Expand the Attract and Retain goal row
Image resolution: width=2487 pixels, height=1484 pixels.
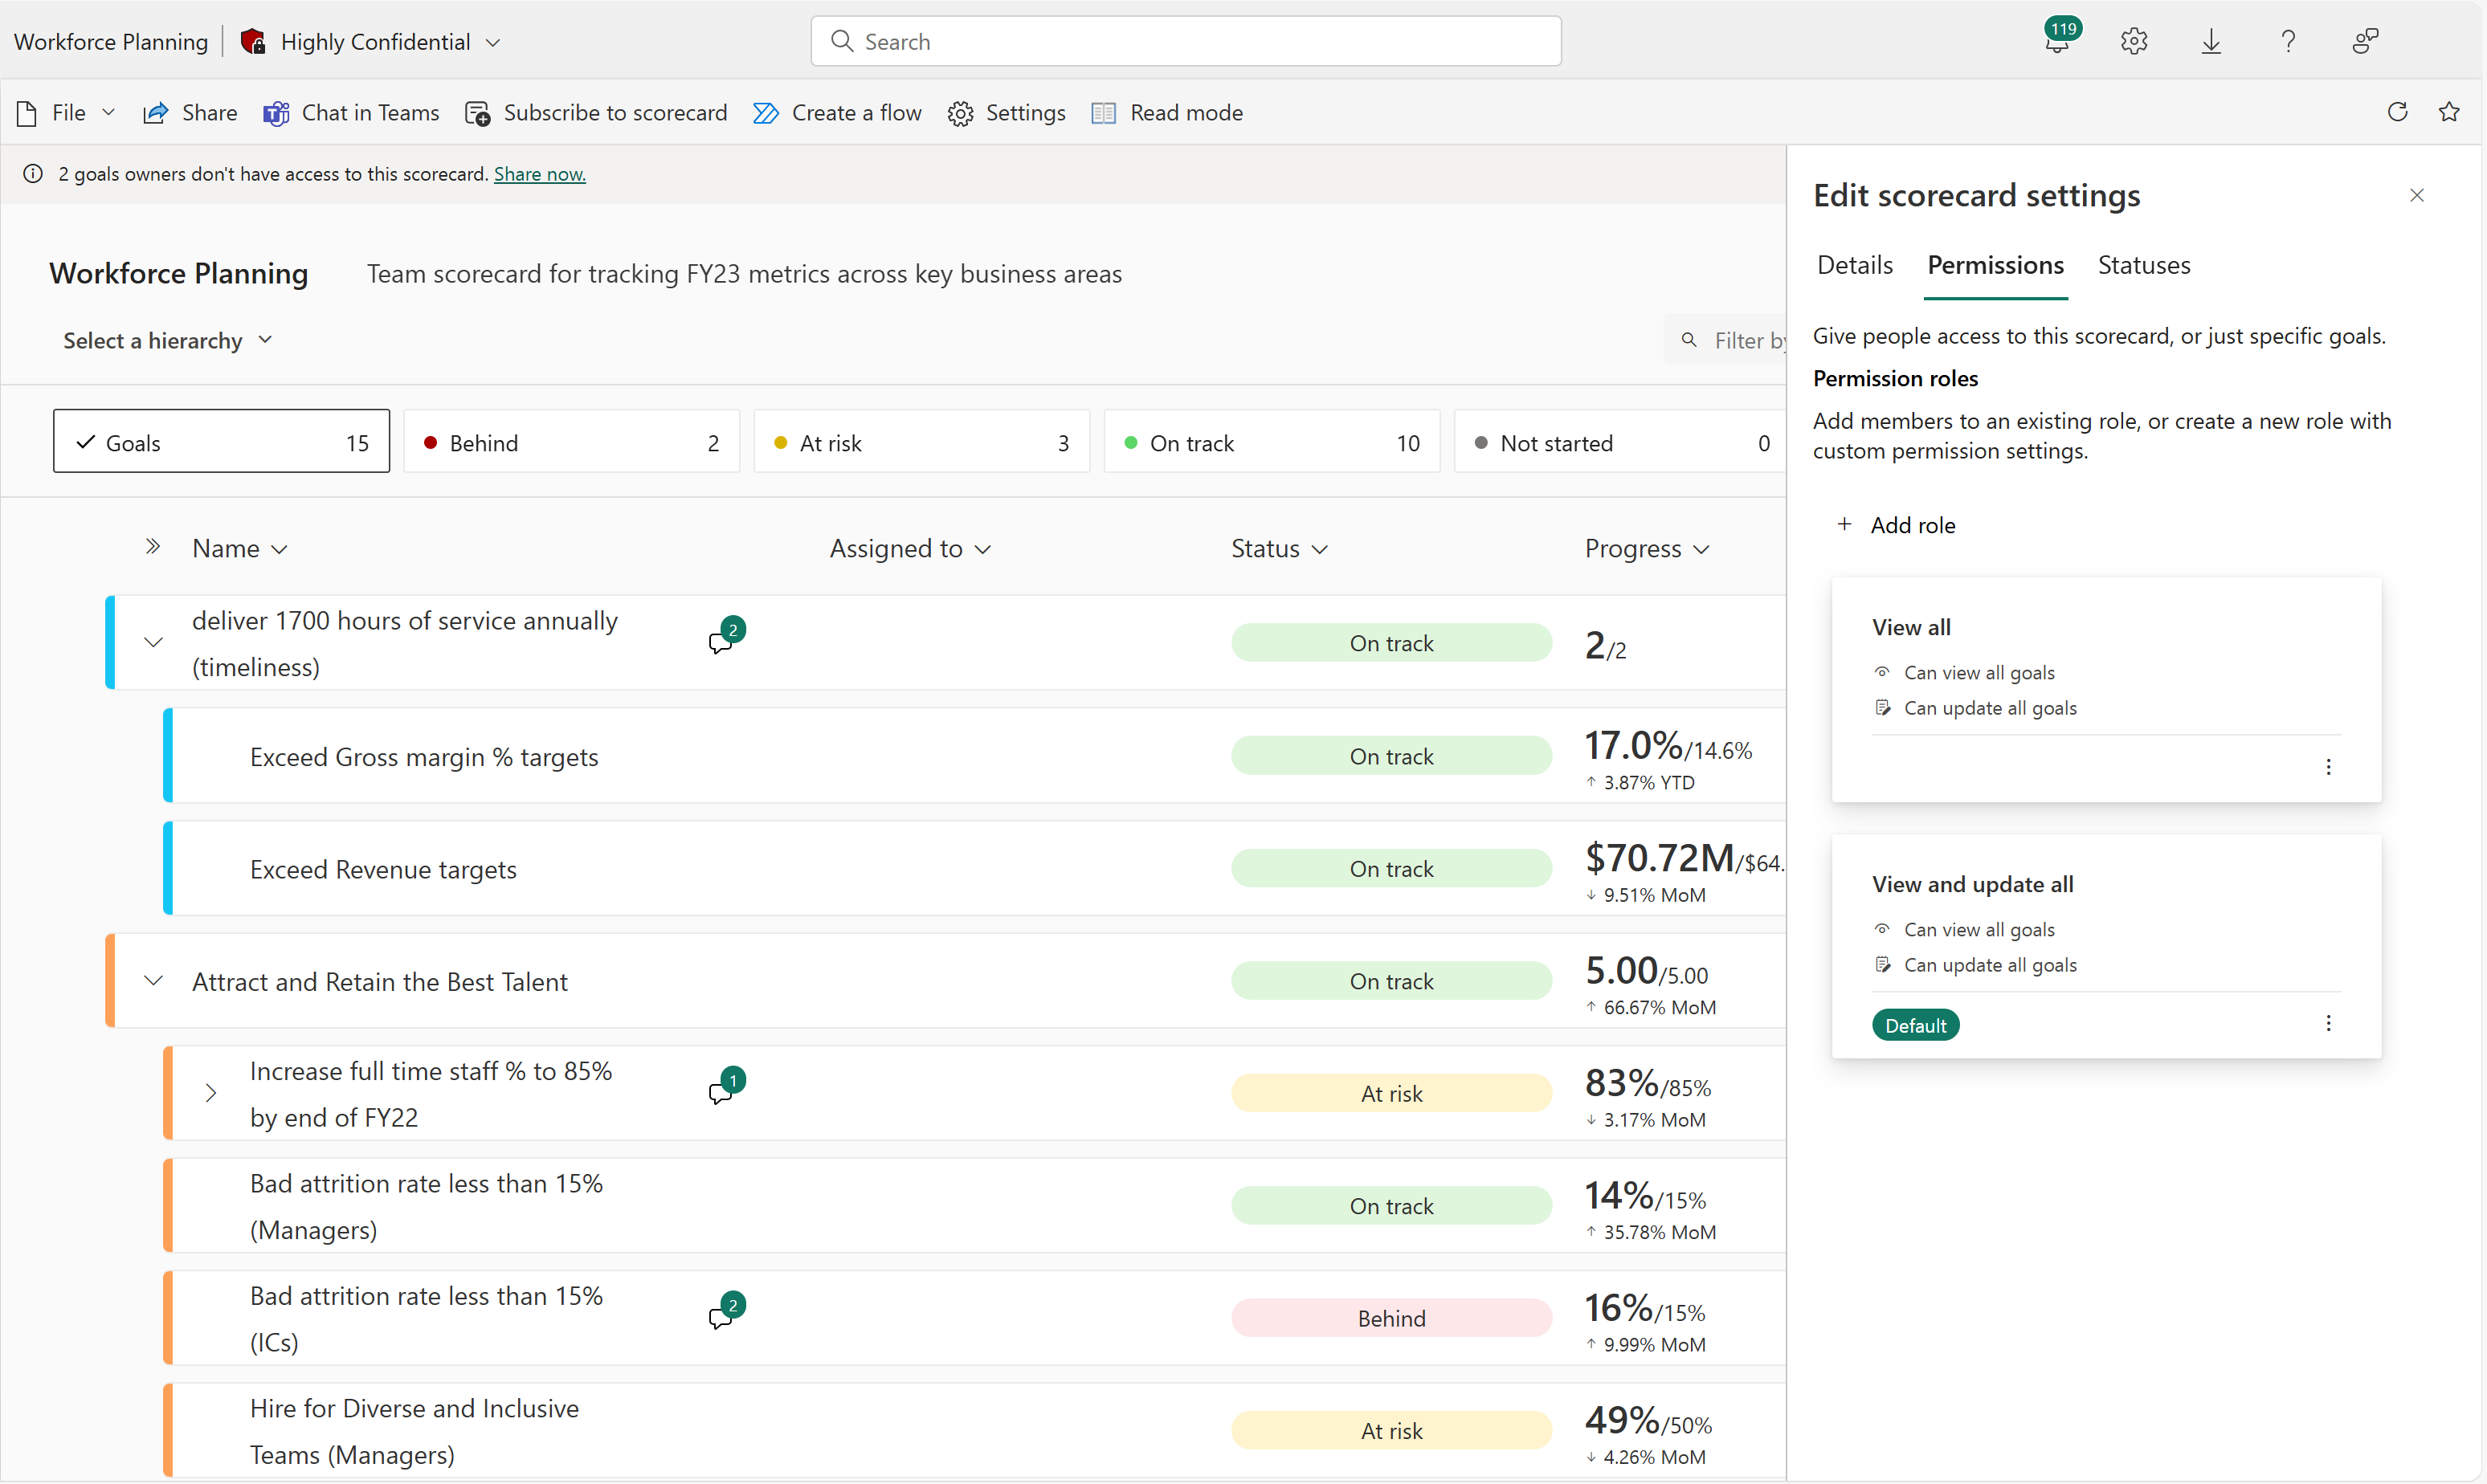153,980
